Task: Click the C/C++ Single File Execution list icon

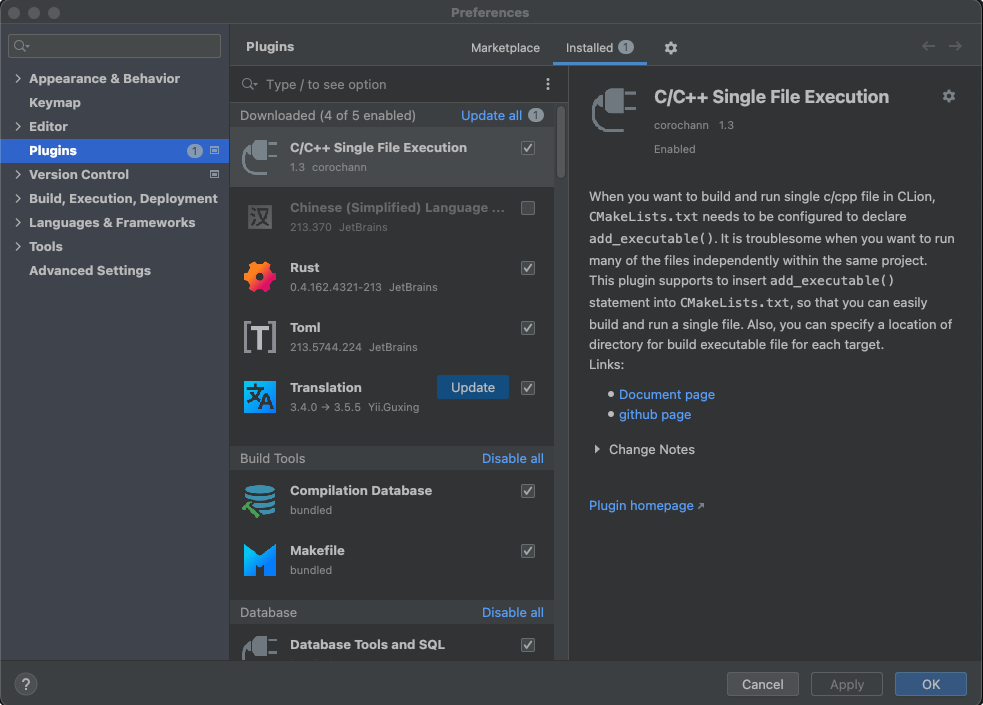Action: [x=260, y=157]
